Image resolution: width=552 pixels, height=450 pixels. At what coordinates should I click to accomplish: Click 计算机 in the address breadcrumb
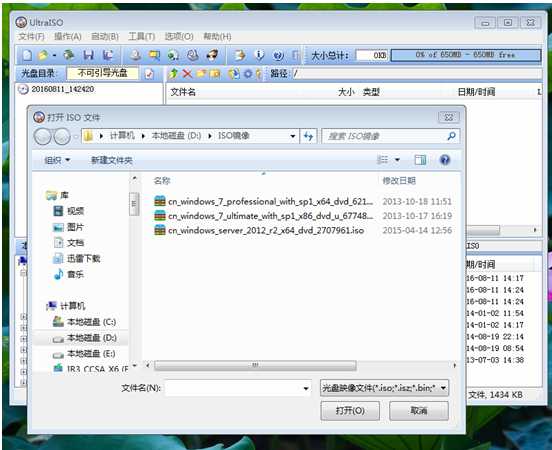point(122,136)
